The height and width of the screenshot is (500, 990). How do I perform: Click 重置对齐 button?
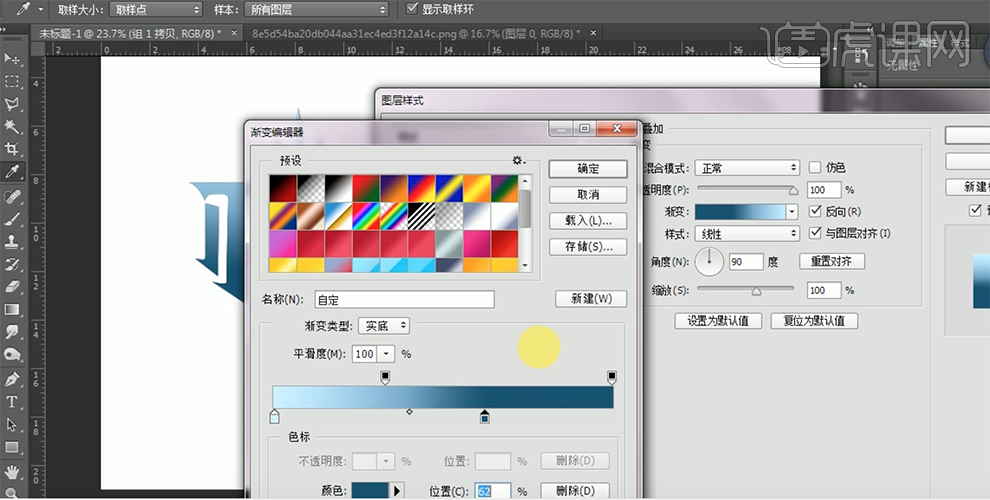(832, 261)
